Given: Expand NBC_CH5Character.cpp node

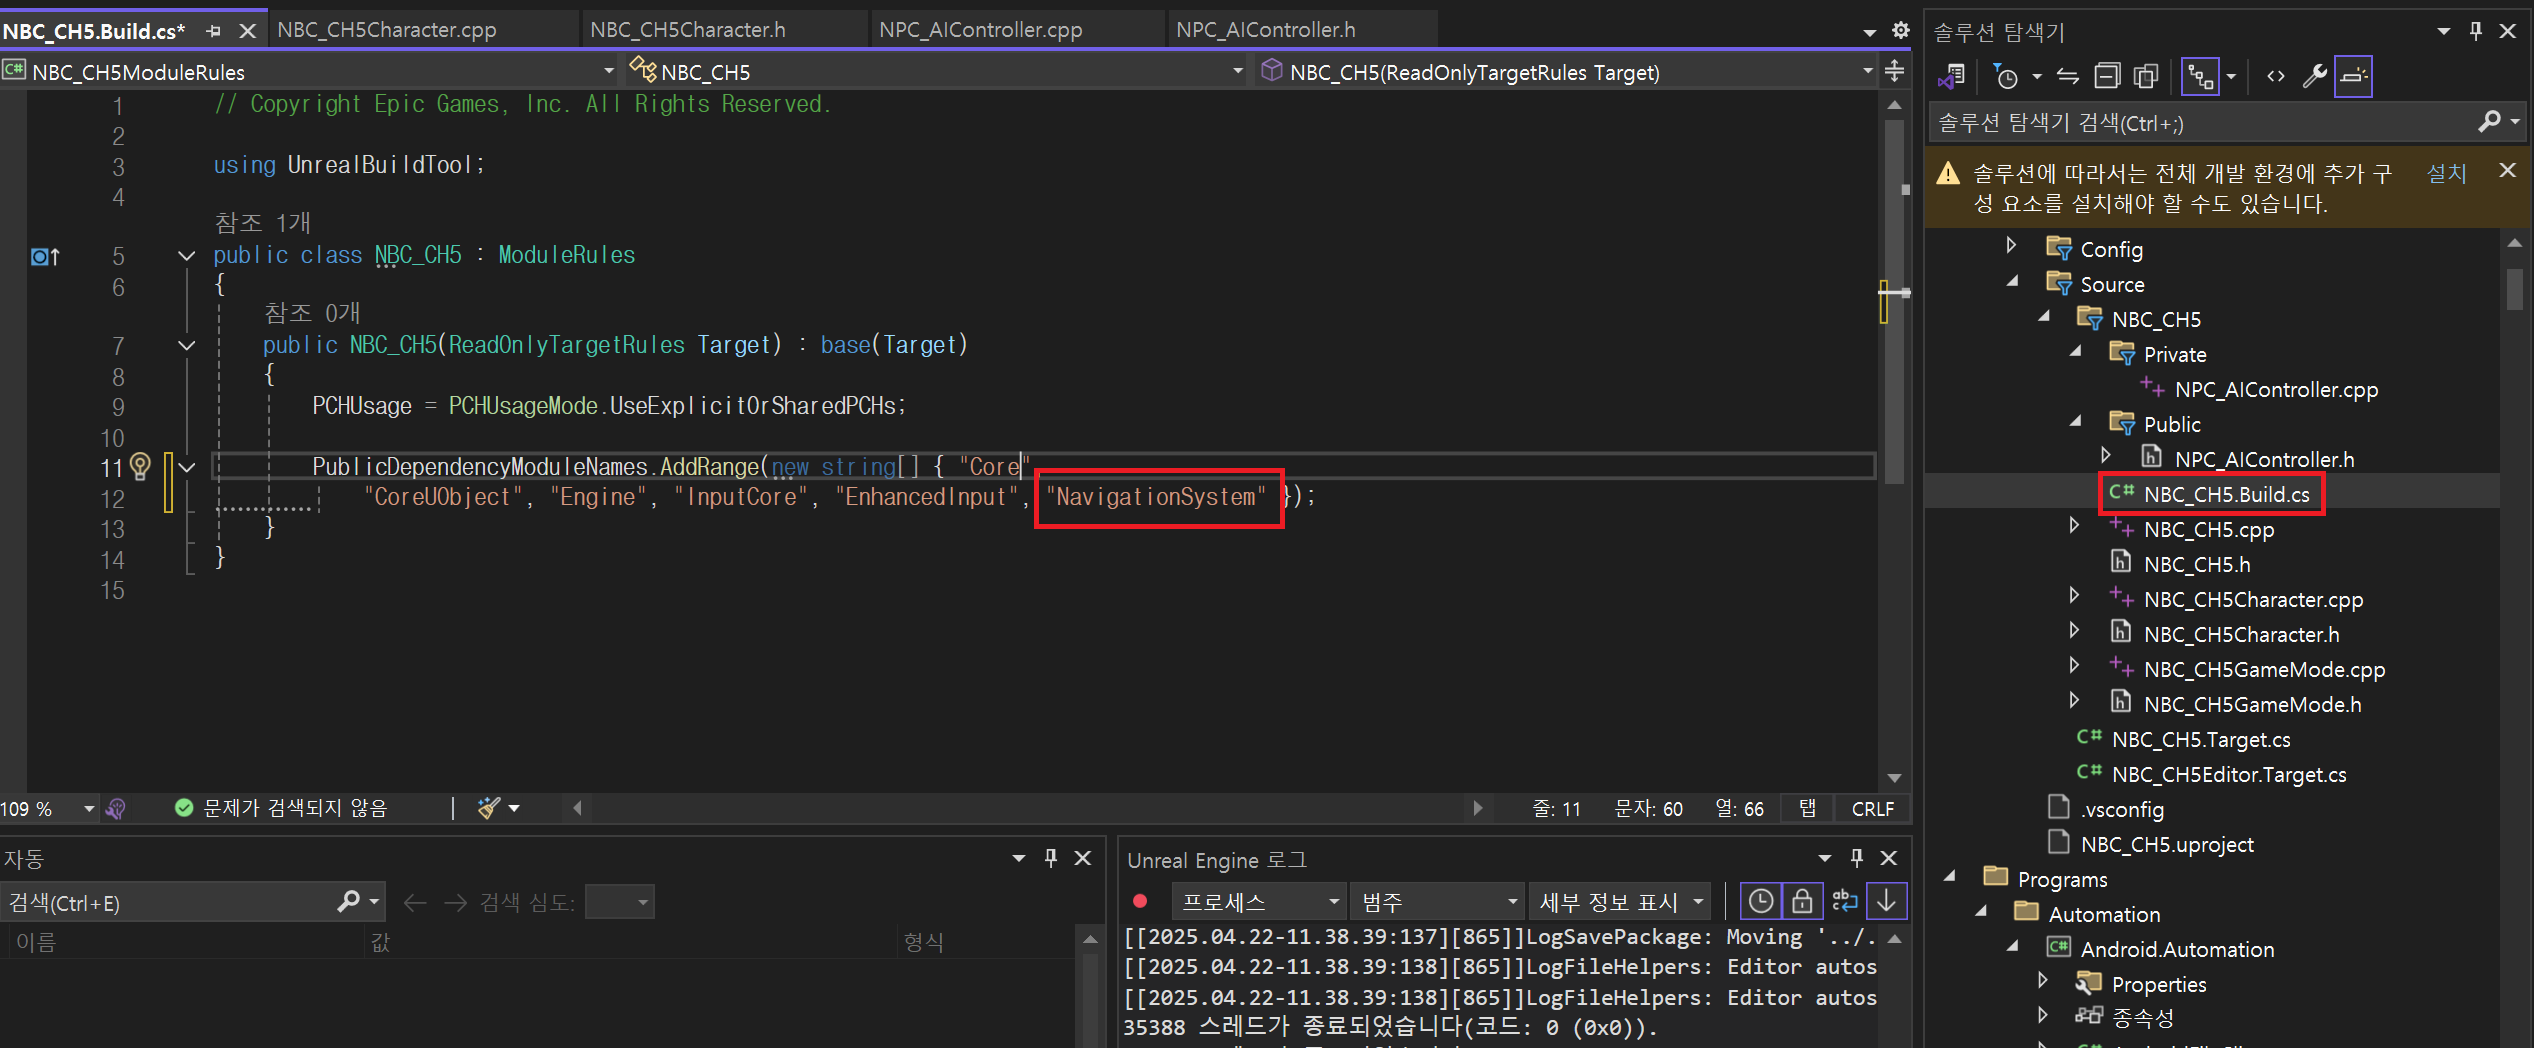Looking at the screenshot, I should tap(2073, 597).
